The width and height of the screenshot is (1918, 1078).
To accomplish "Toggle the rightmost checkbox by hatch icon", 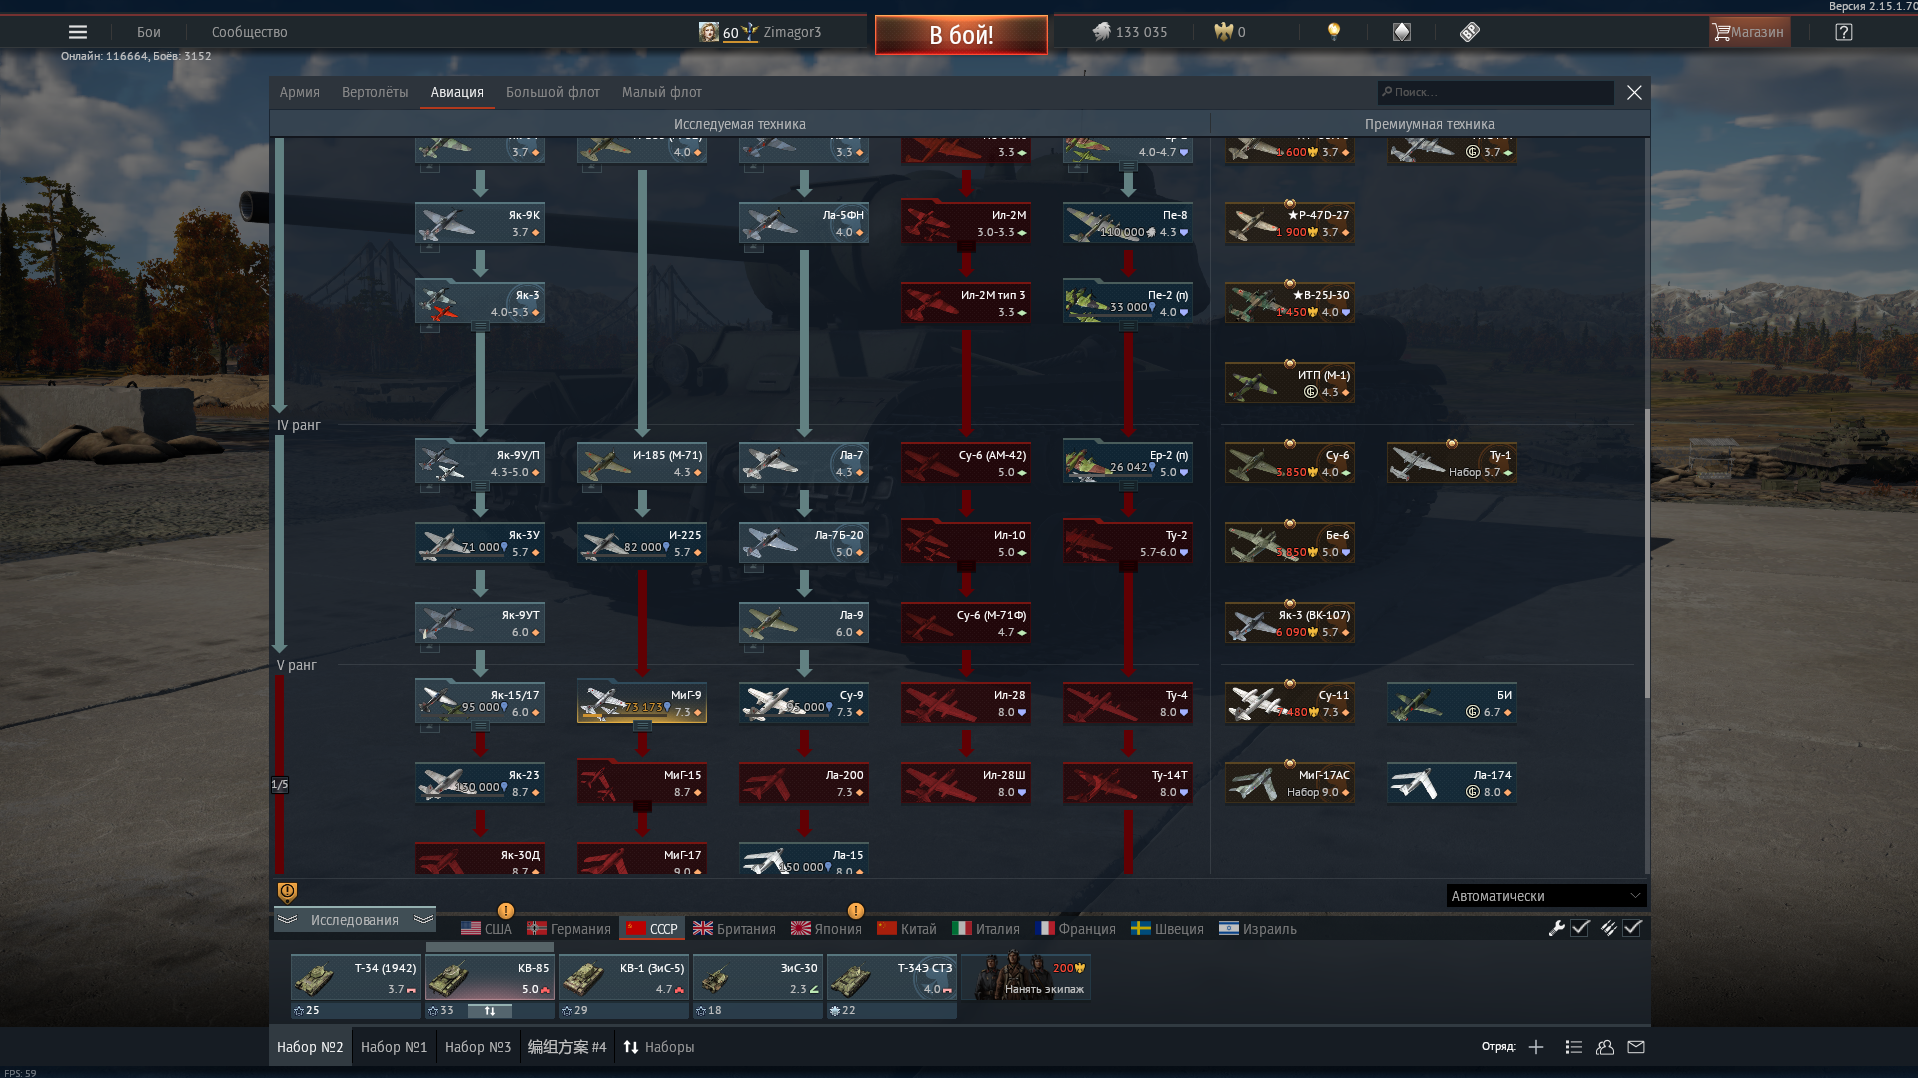I will pos(1632,928).
